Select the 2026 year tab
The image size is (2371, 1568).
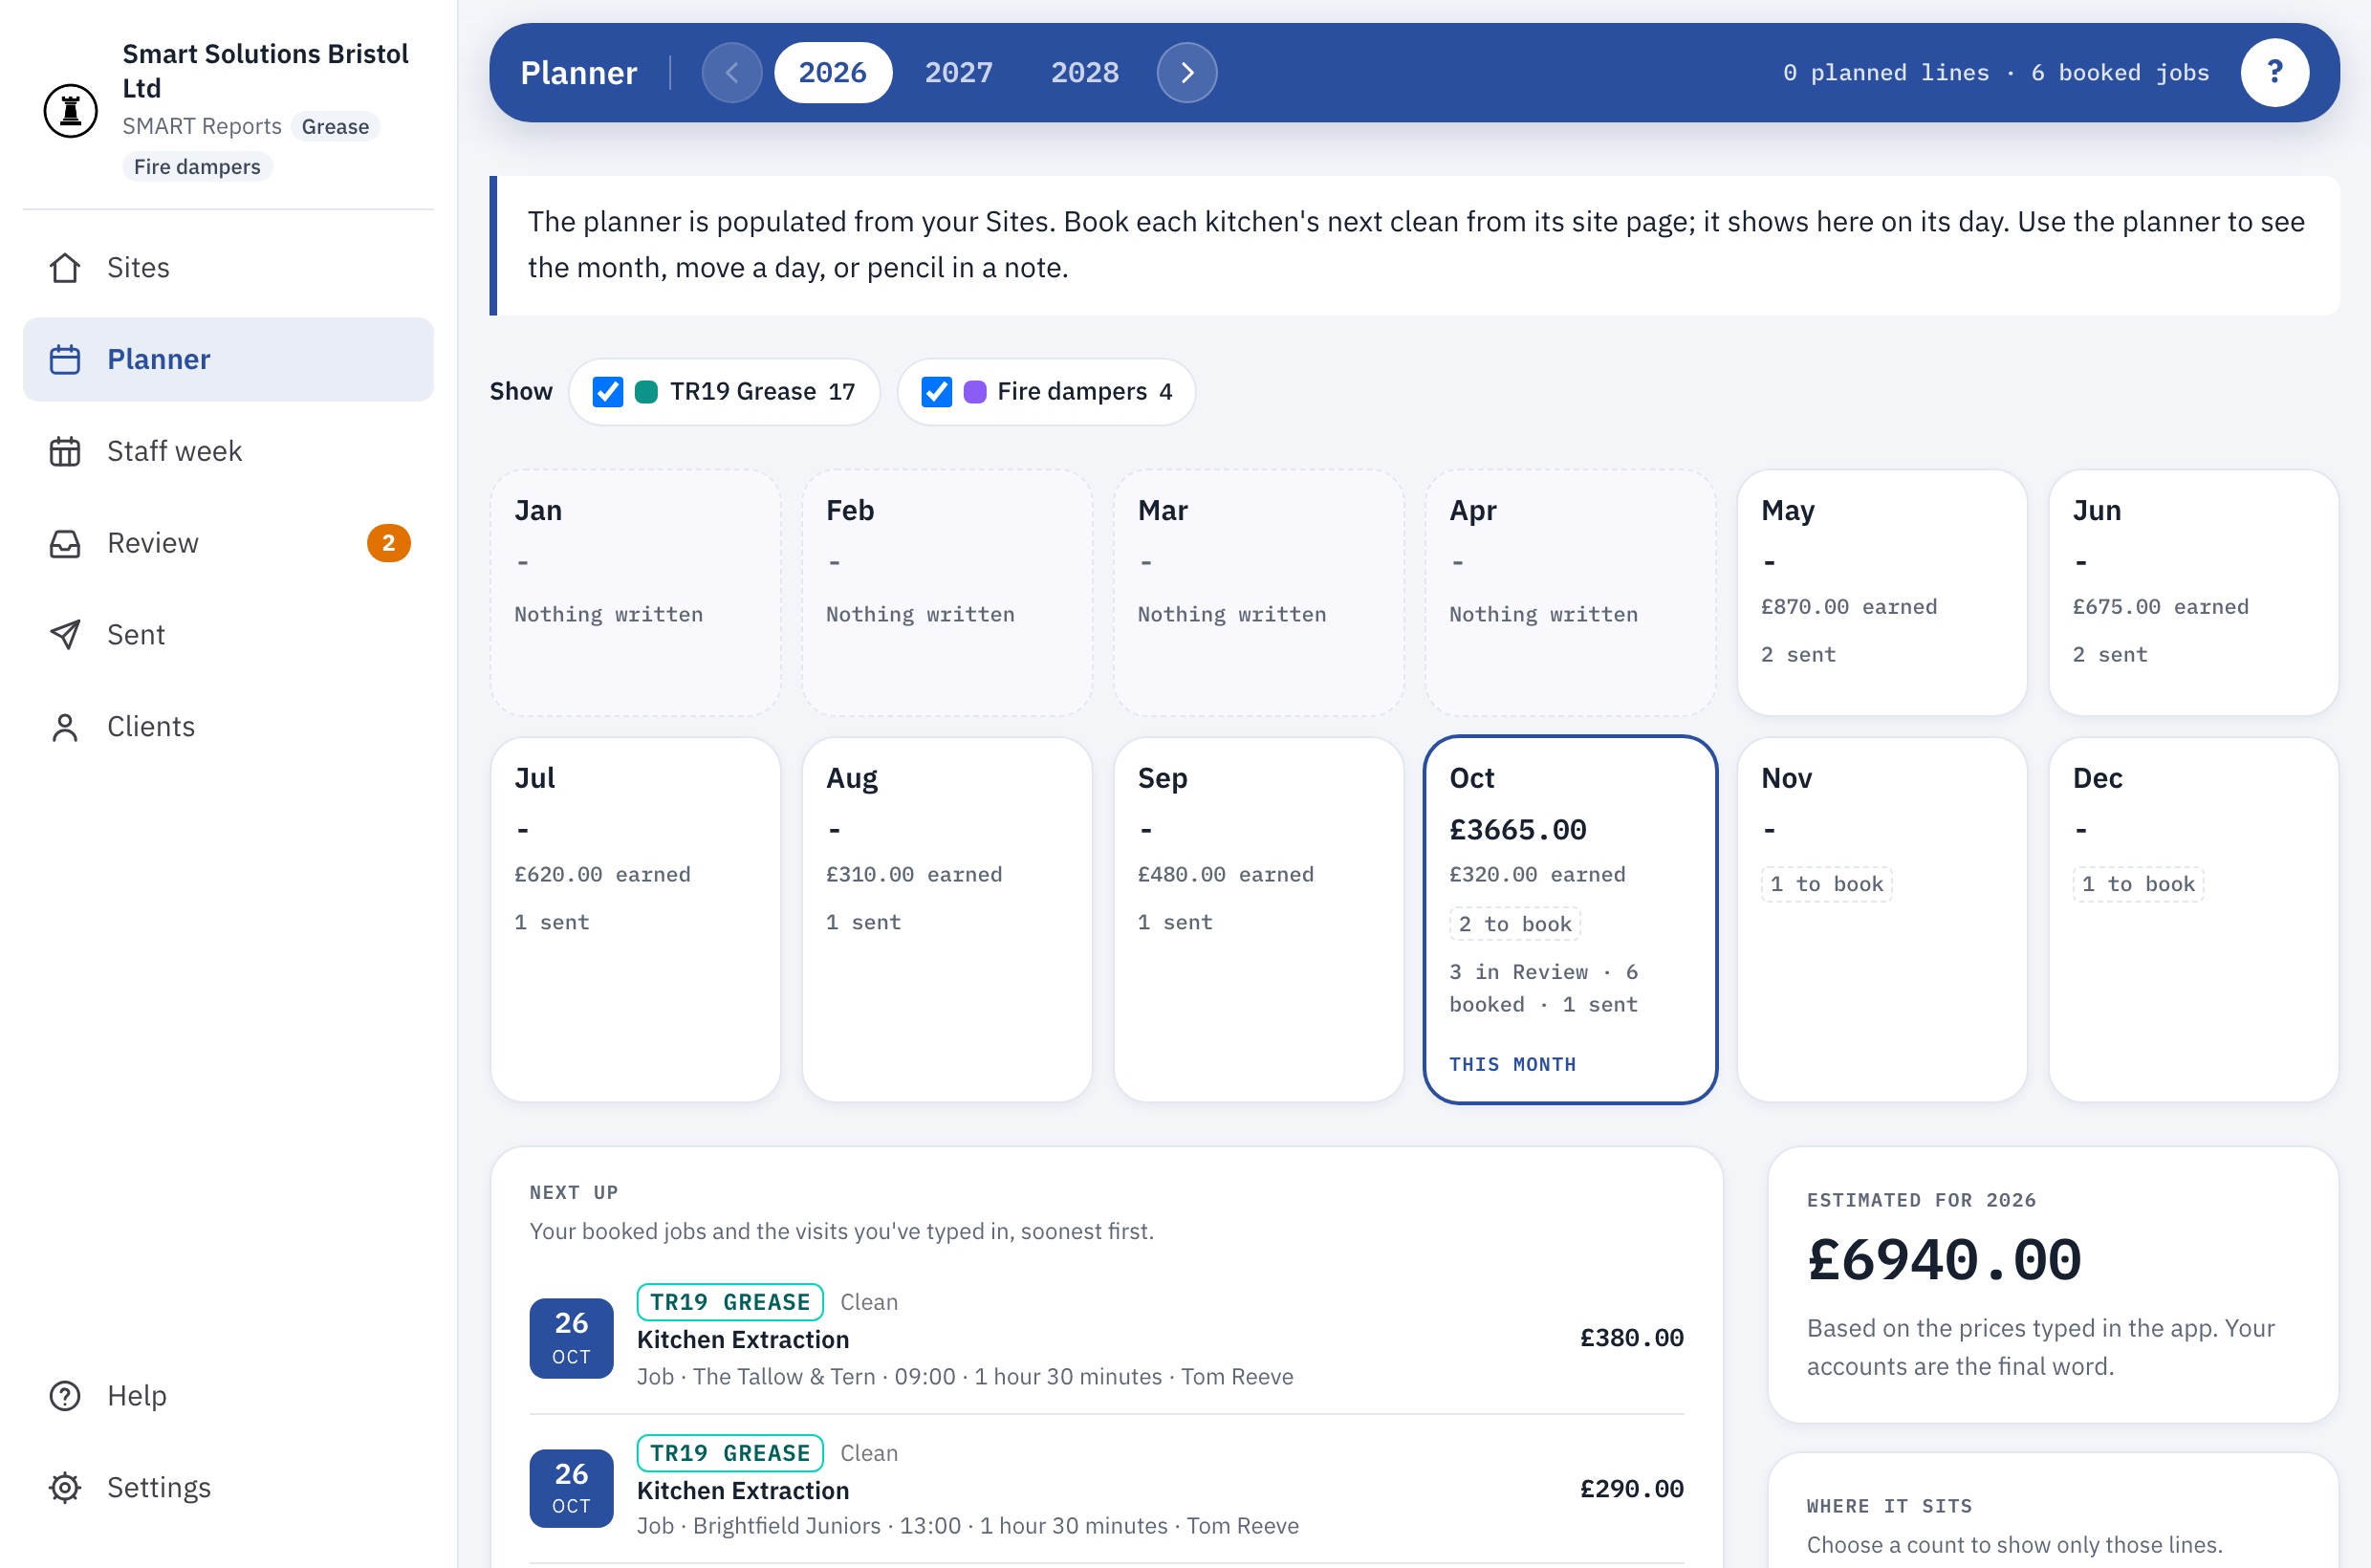pos(833,73)
